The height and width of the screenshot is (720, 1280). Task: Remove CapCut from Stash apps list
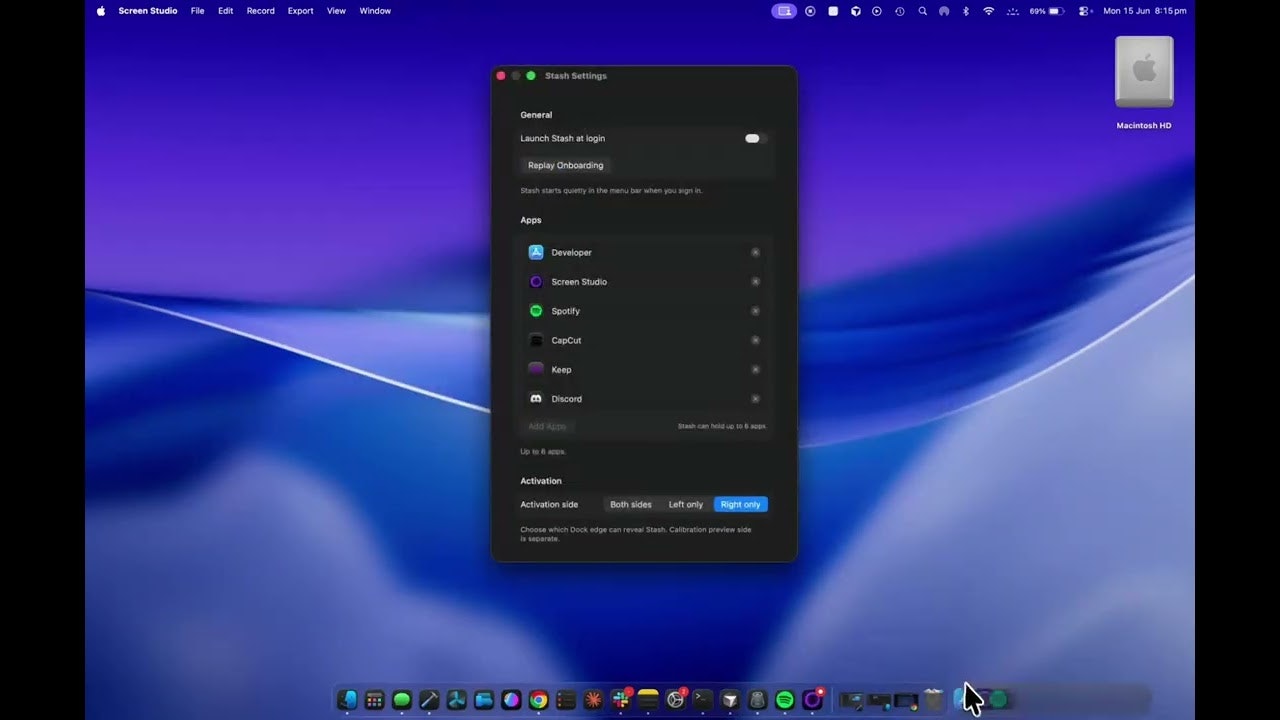(755, 340)
